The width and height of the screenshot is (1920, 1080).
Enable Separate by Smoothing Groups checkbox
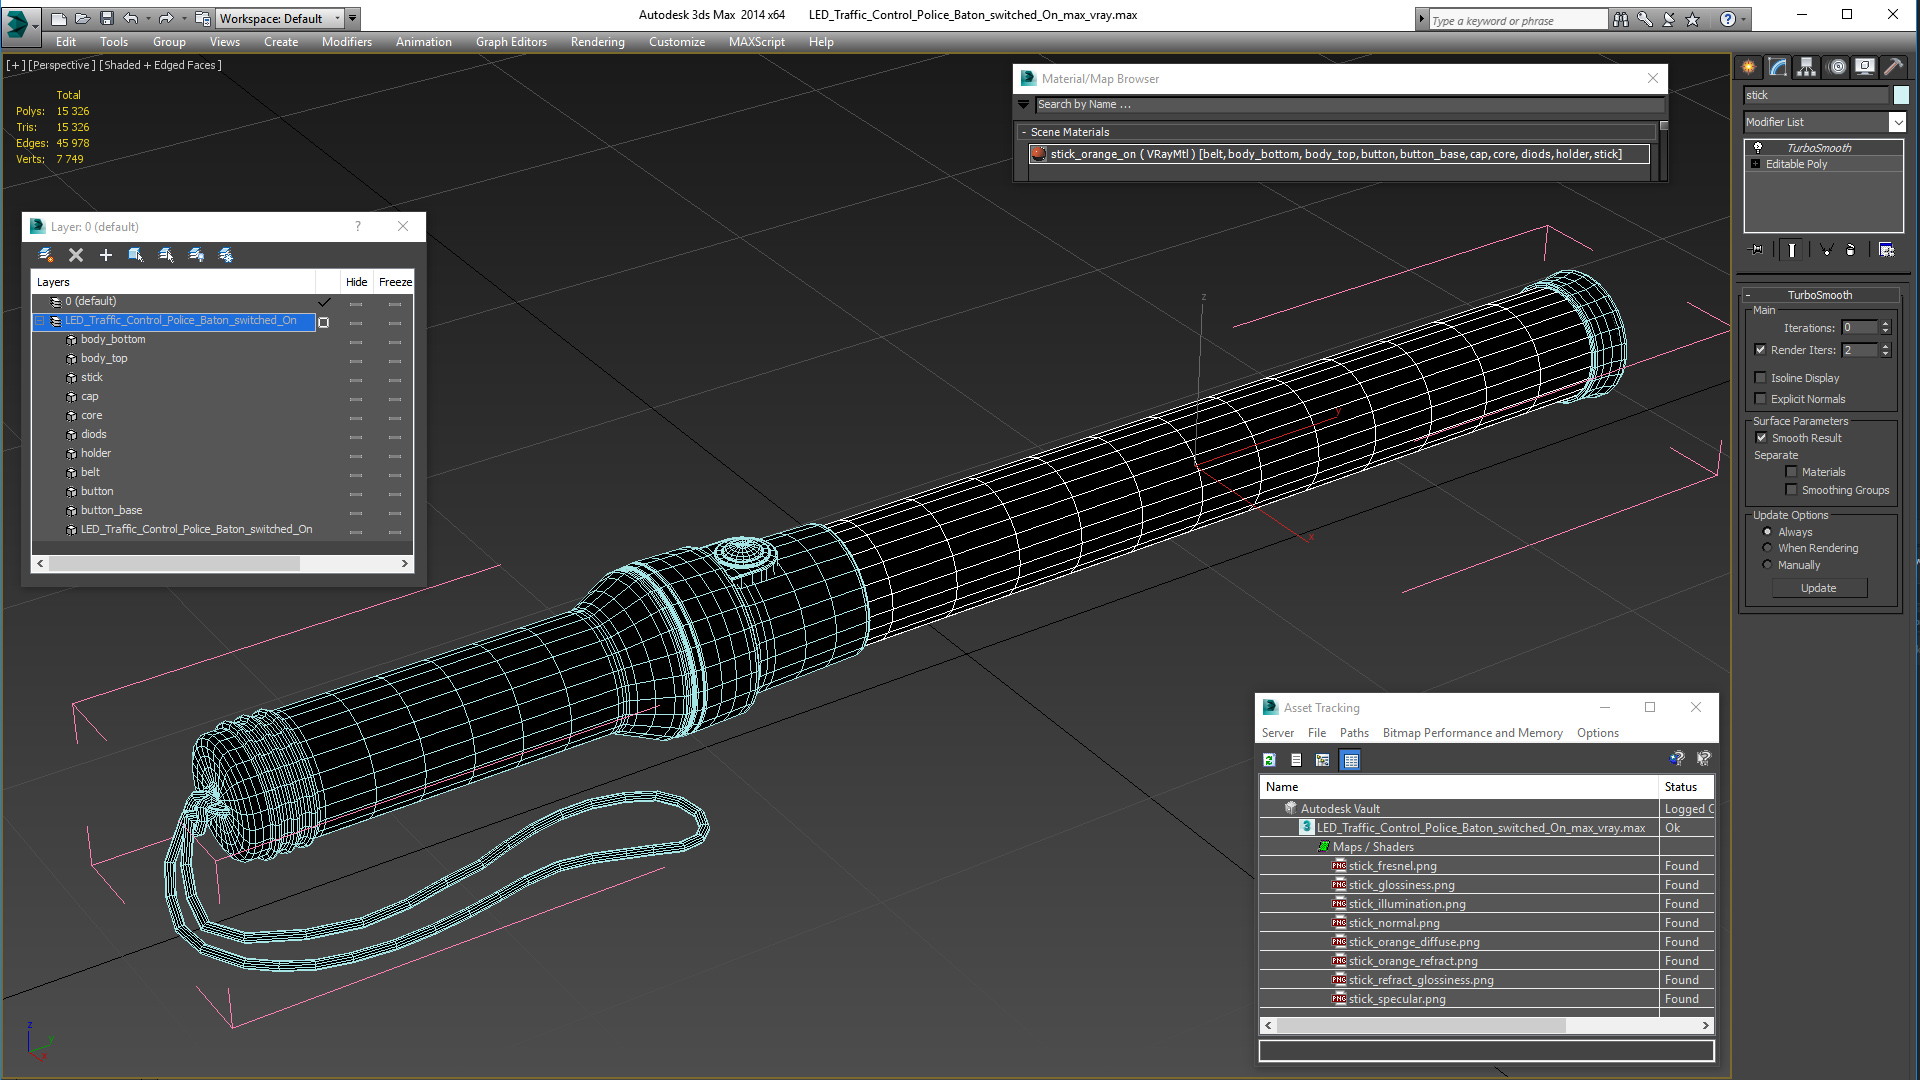1791,490
